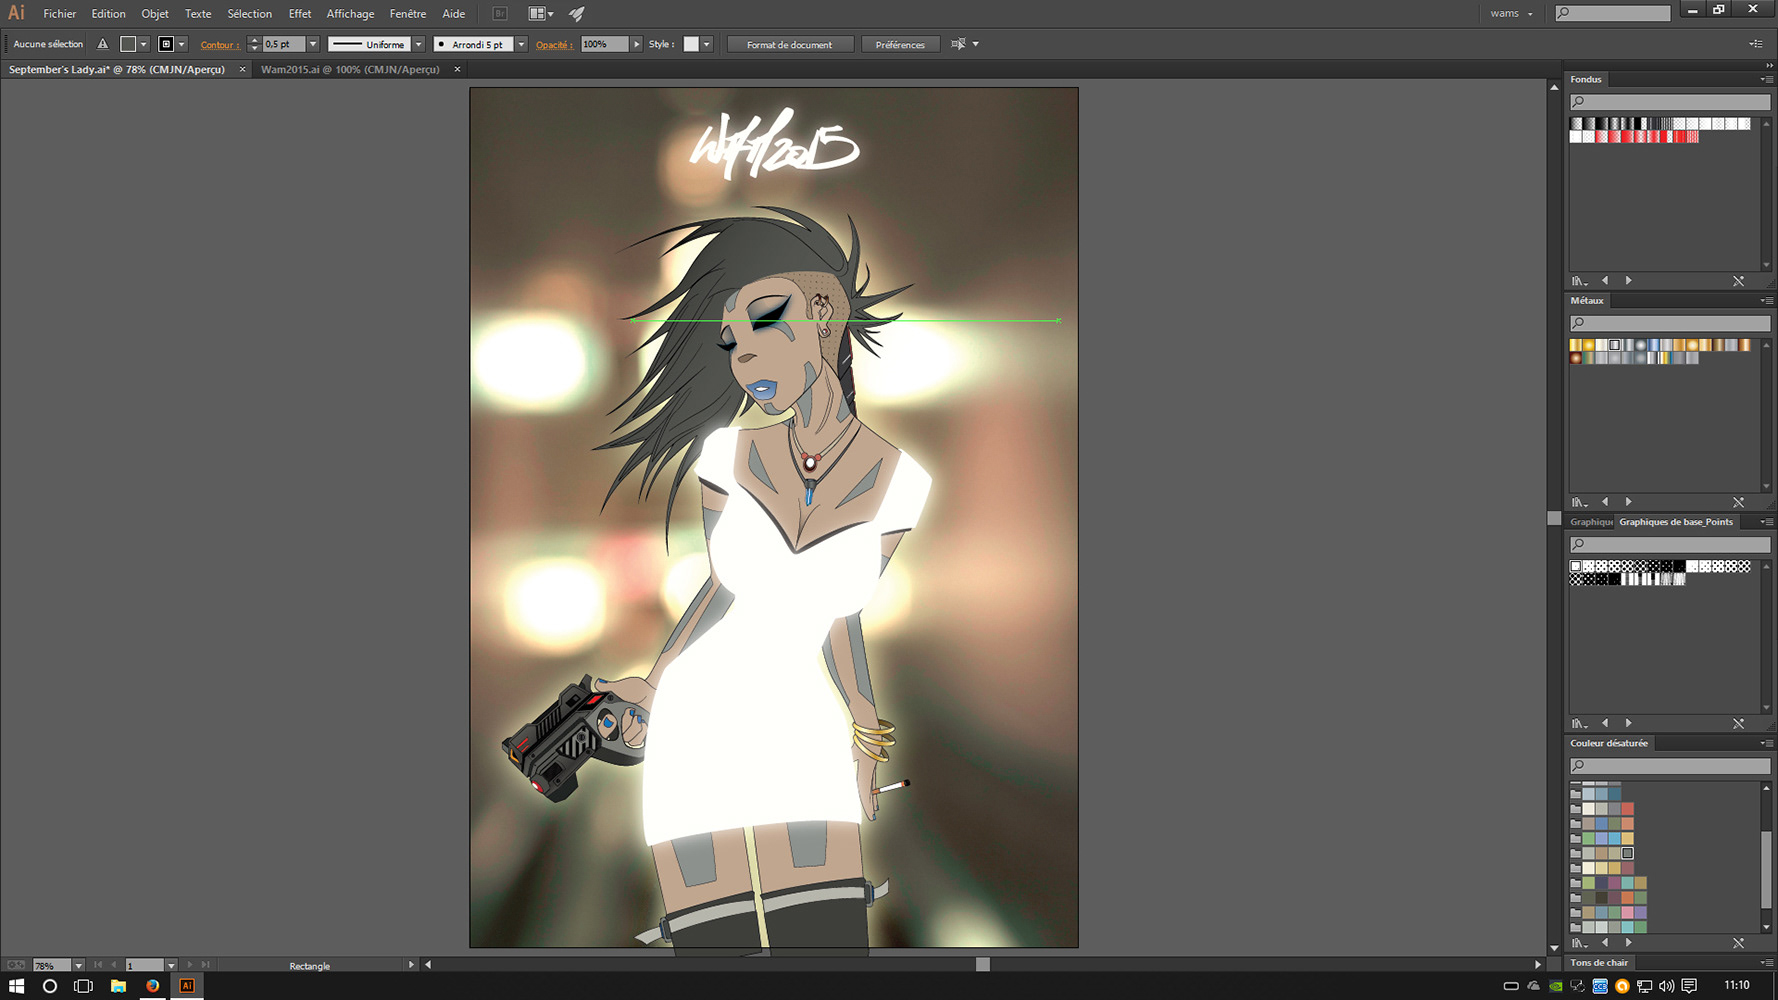
Task: Open the Arrondi 5 pt brush dropdown
Action: pyautogui.click(x=521, y=44)
